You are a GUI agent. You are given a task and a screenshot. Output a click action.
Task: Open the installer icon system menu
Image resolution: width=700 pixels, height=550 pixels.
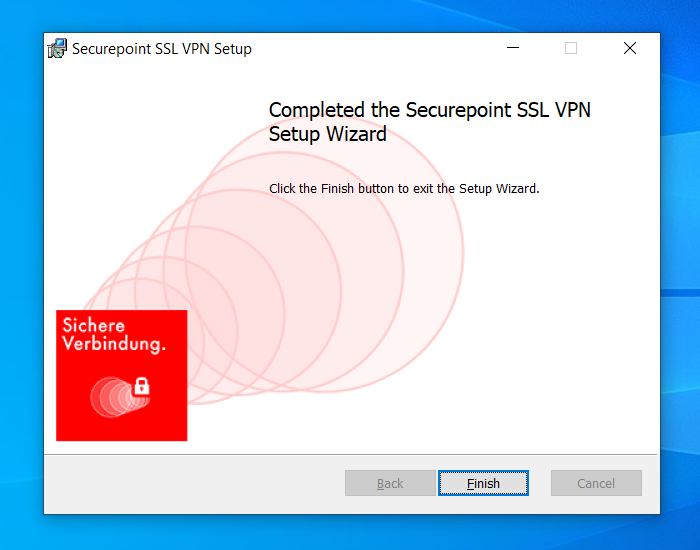[x=57, y=49]
